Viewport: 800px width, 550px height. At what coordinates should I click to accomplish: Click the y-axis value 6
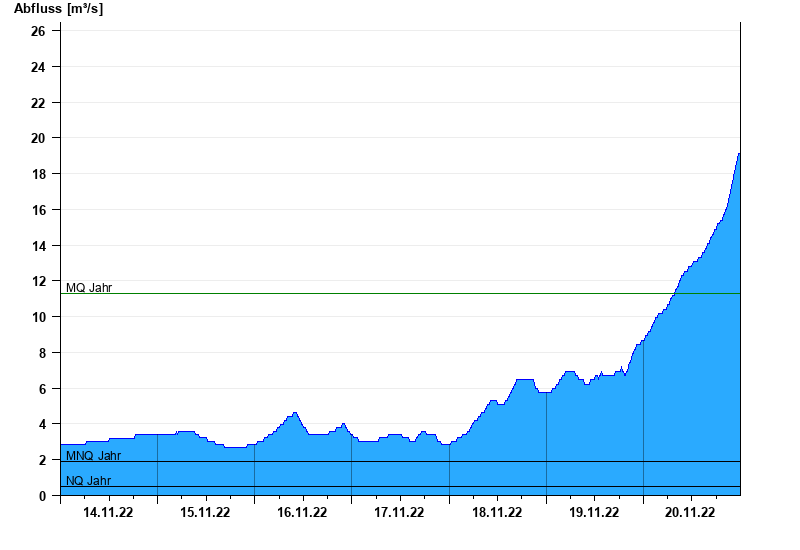coord(42,389)
